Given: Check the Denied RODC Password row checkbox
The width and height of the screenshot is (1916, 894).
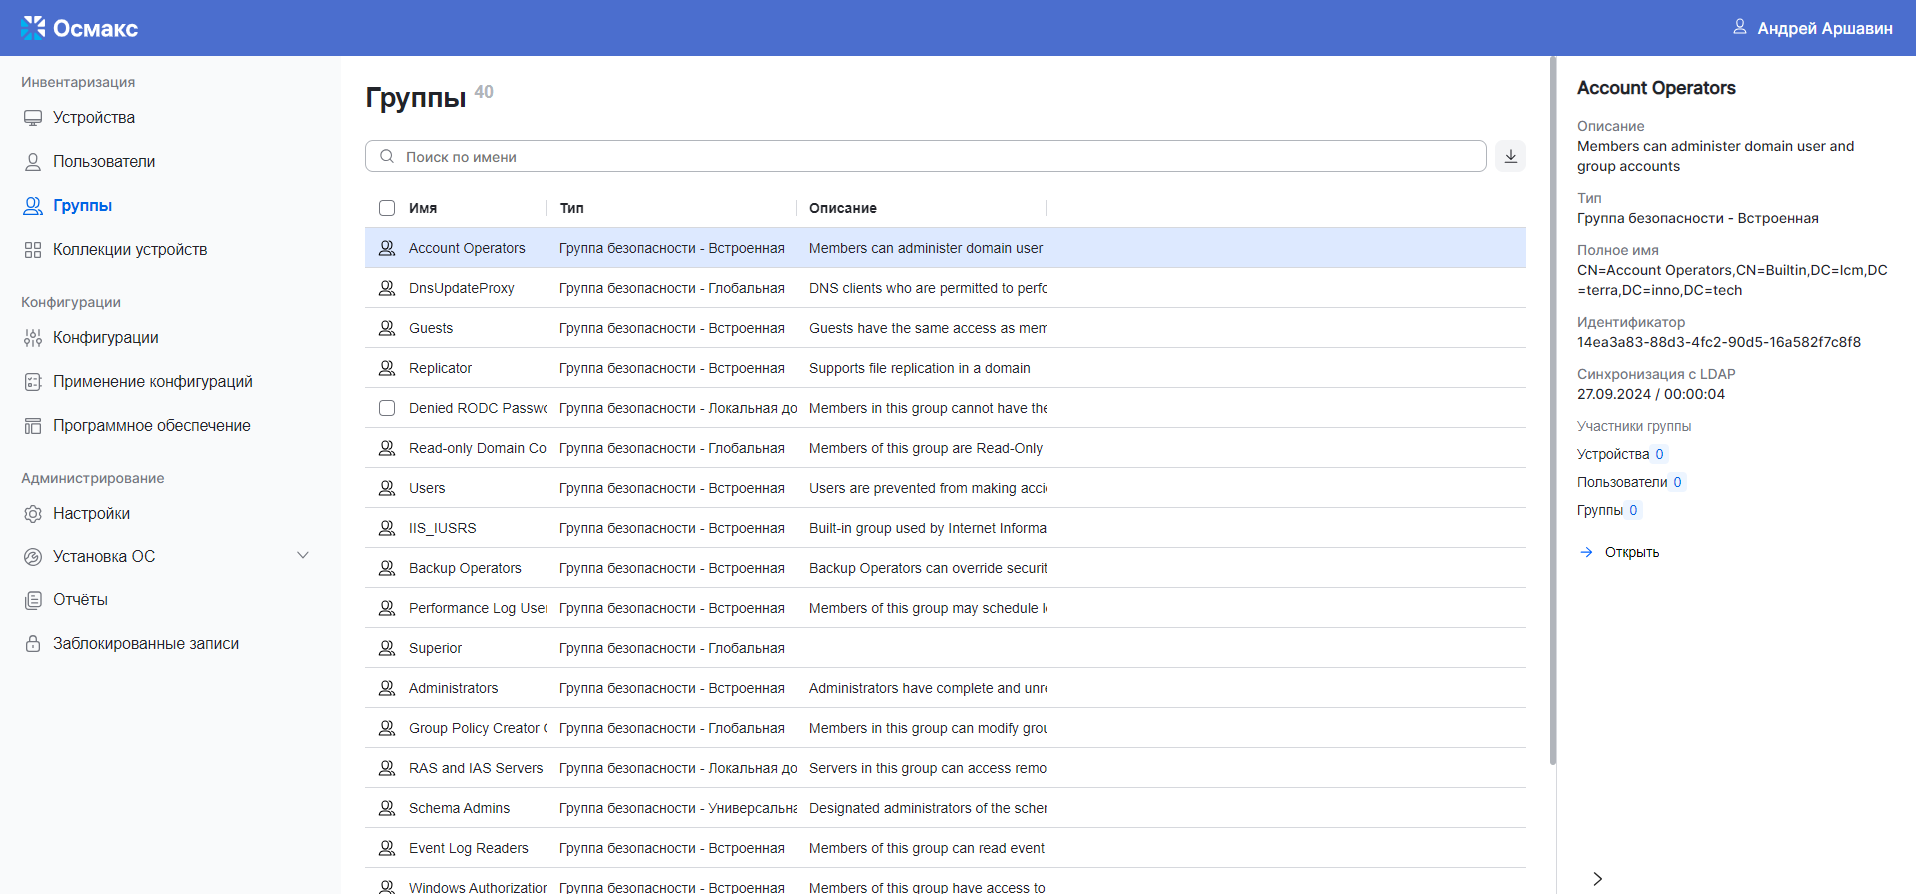Looking at the screenshot, I should pos(387,408).
